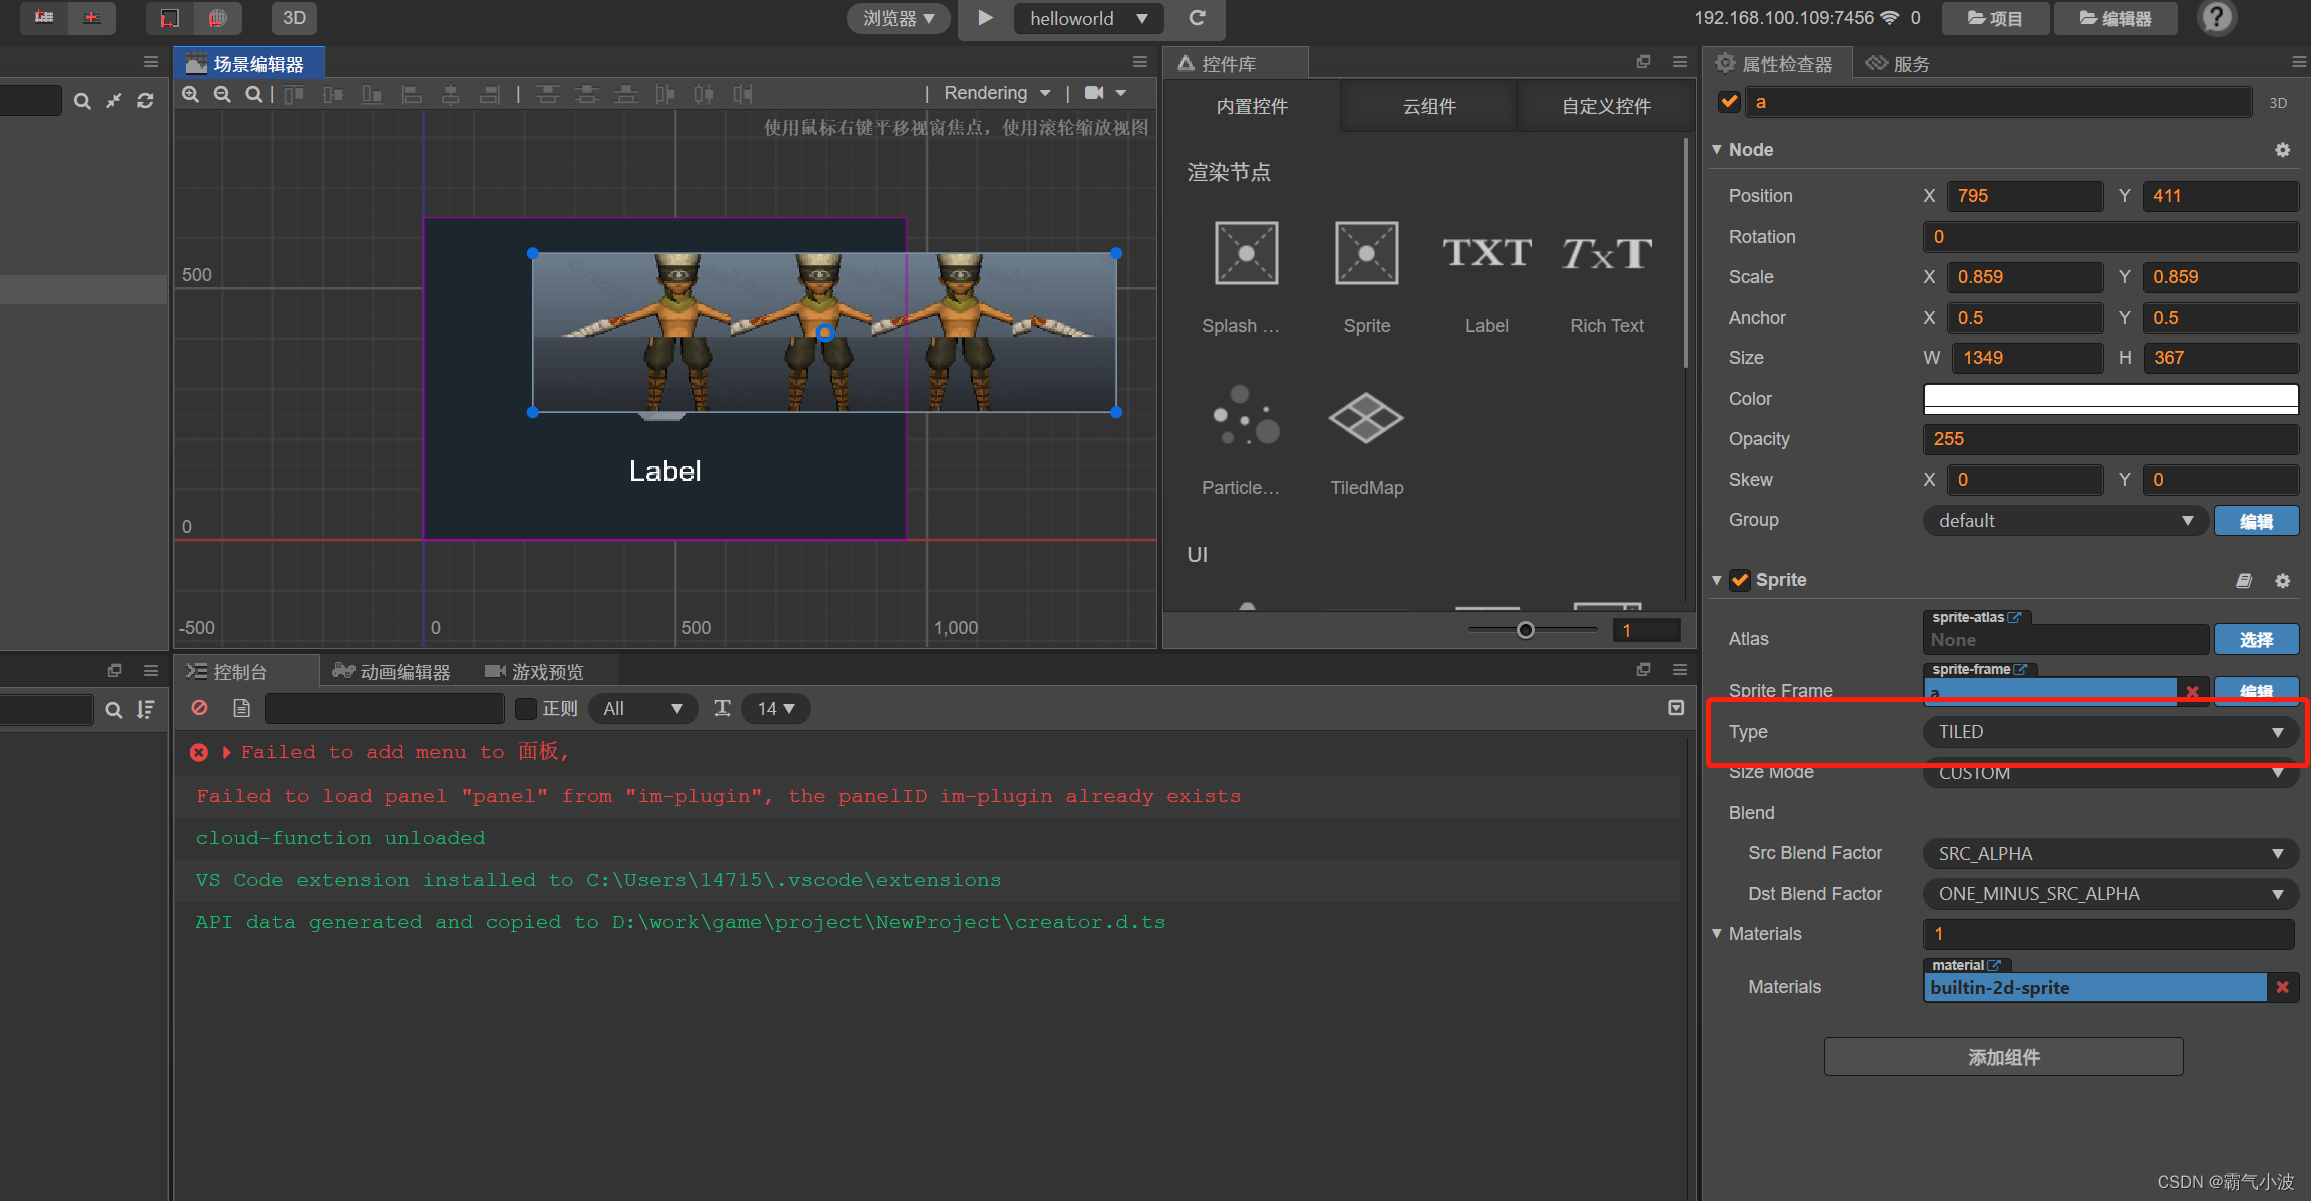The width and height of the screenshot is (2311, 1201).
Task: Open the console log file
Action: 241,708
